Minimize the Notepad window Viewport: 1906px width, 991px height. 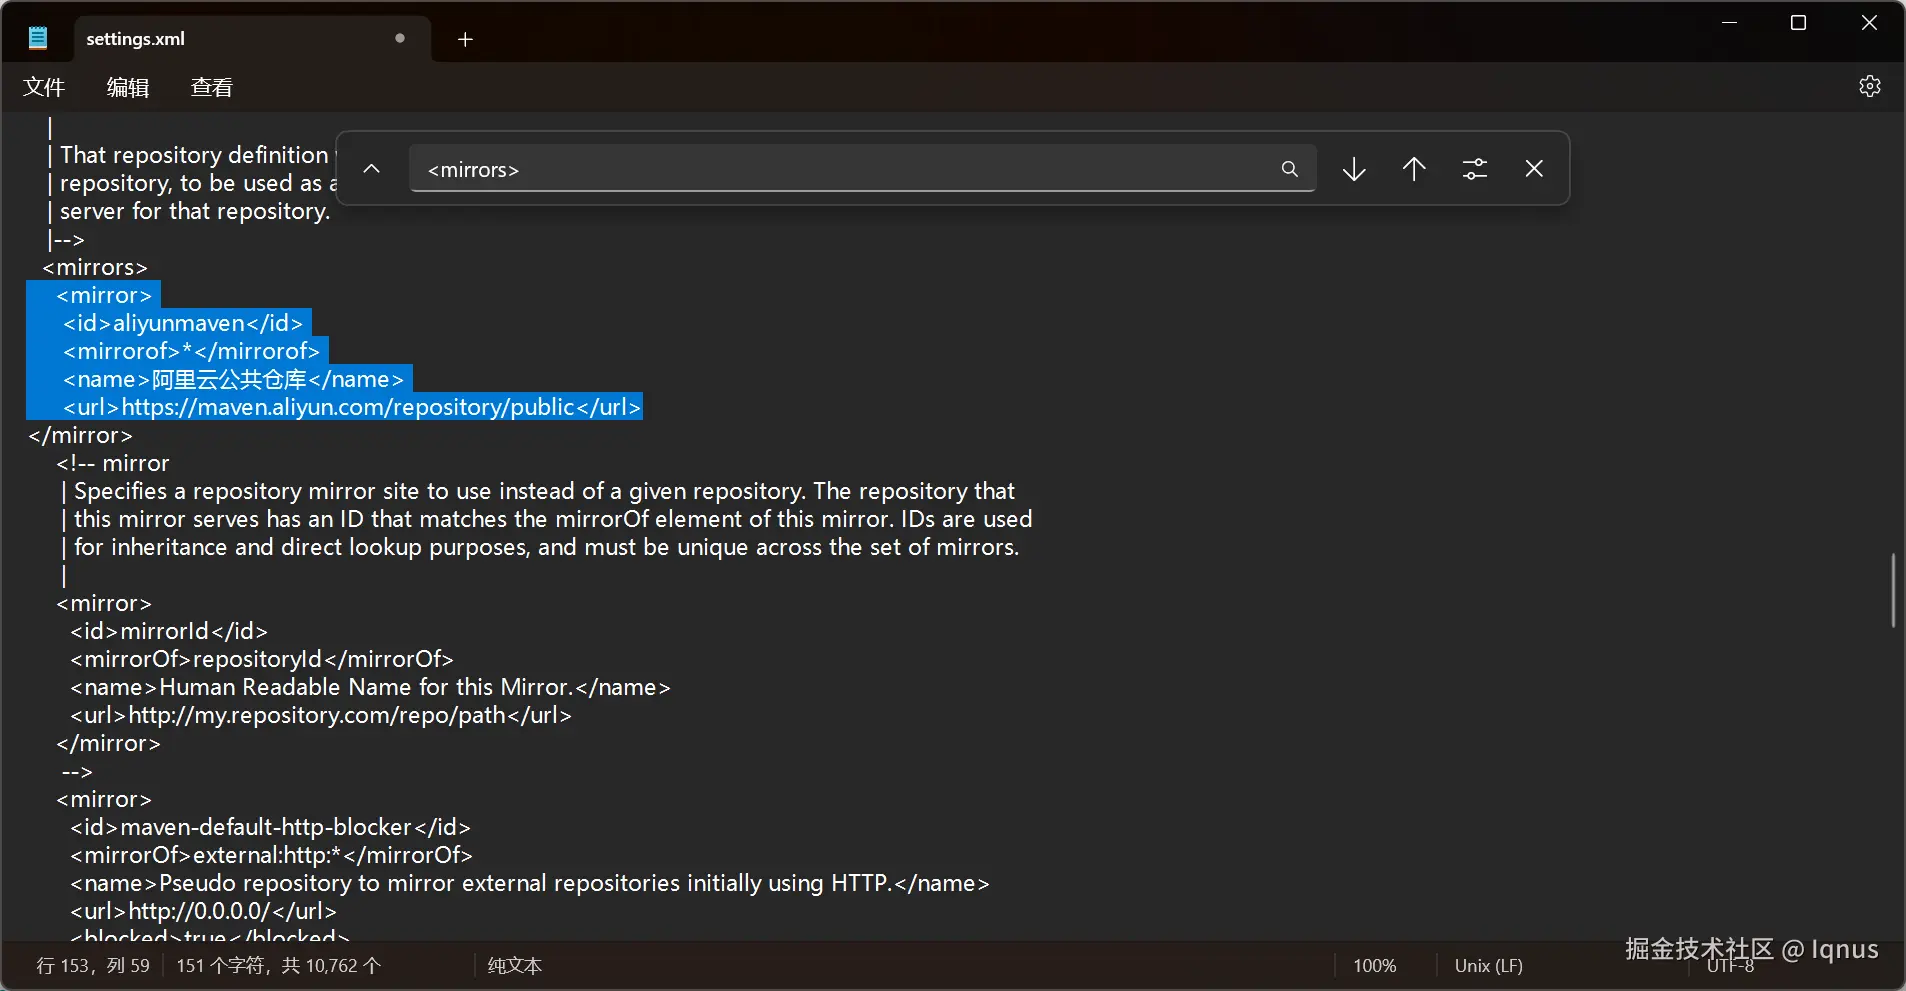(1729, 23)
